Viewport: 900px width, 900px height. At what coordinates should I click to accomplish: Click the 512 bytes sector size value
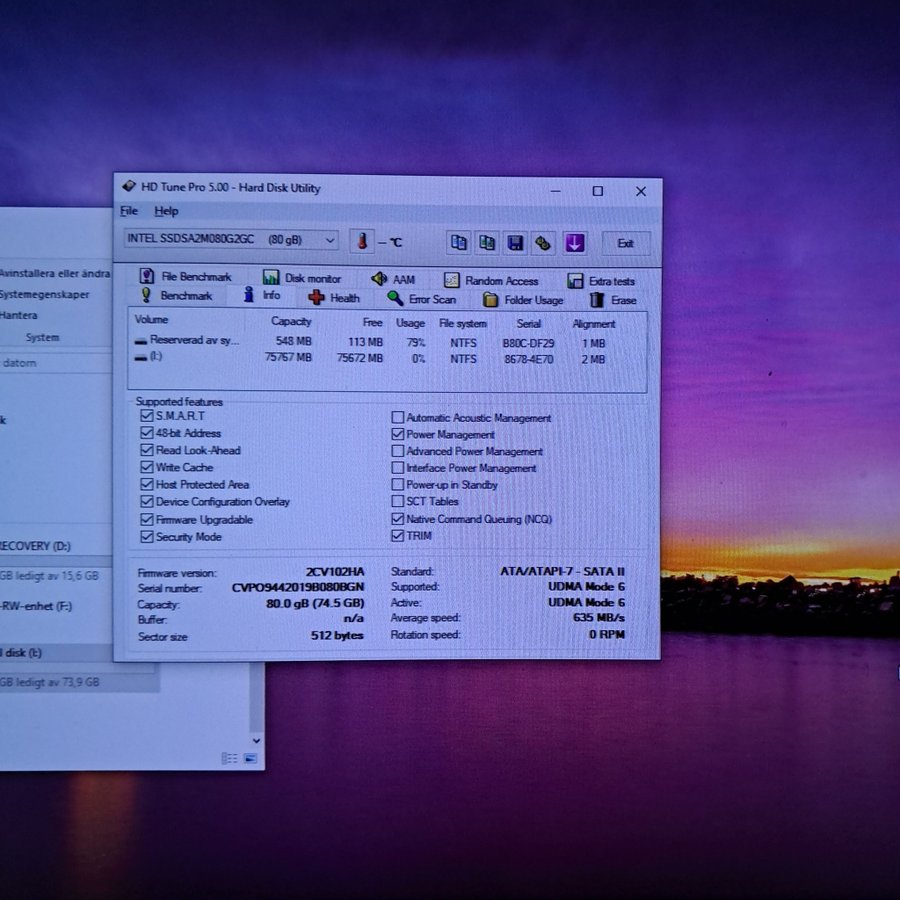[x=338, y=635]
